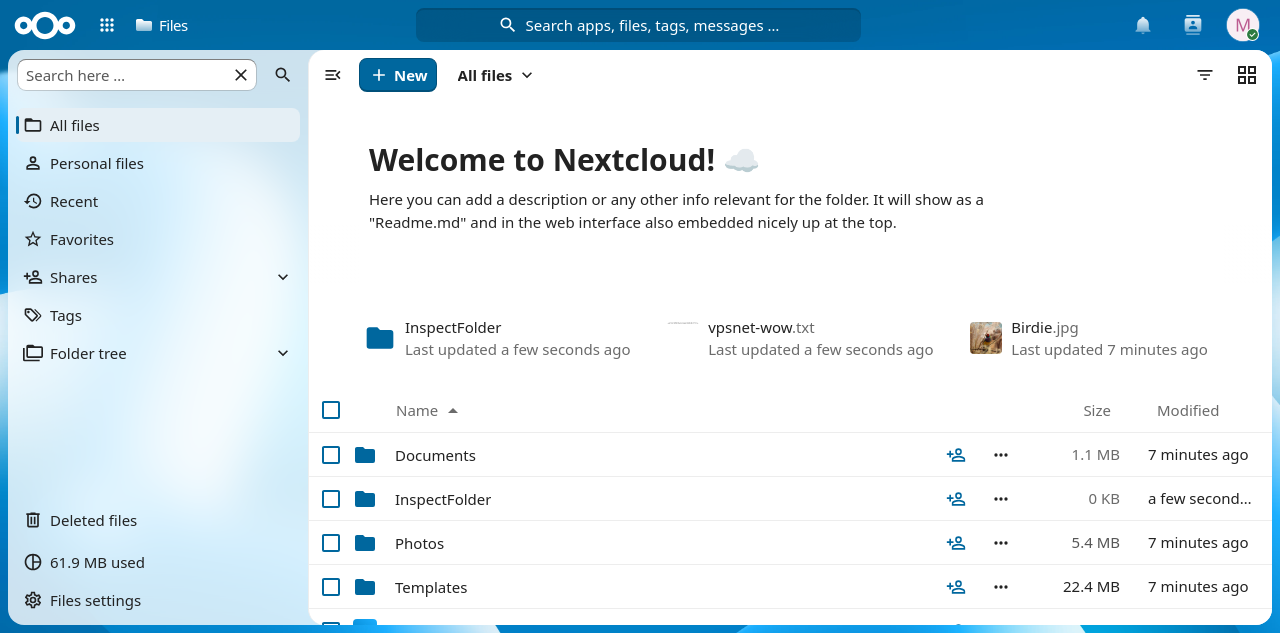
Task: Sort by the Name column
Action: [x=427, y=410]
